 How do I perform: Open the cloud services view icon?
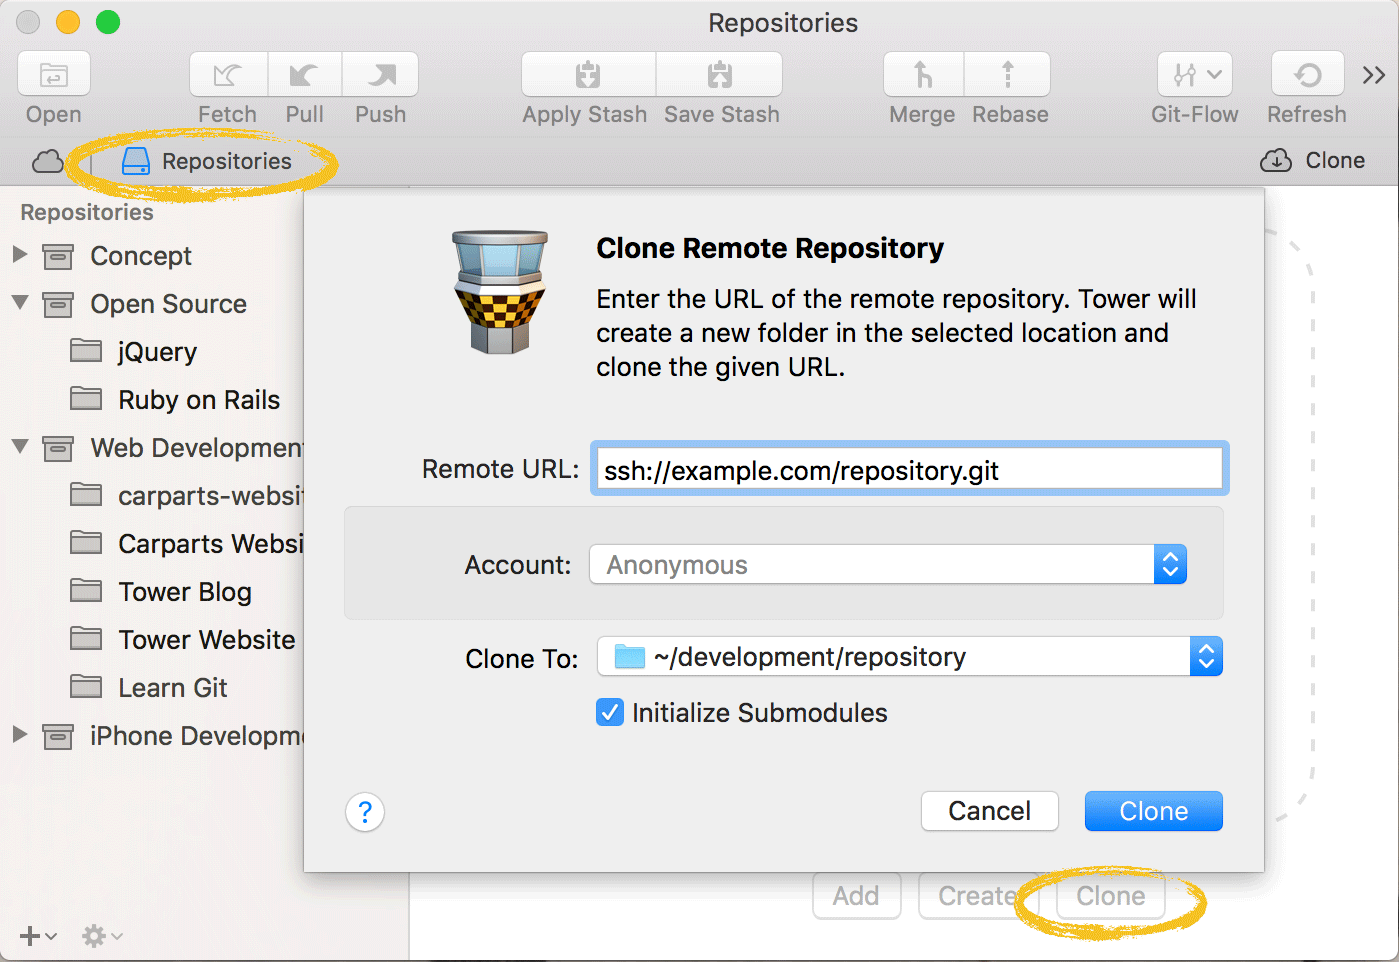[x=48, y=161]
